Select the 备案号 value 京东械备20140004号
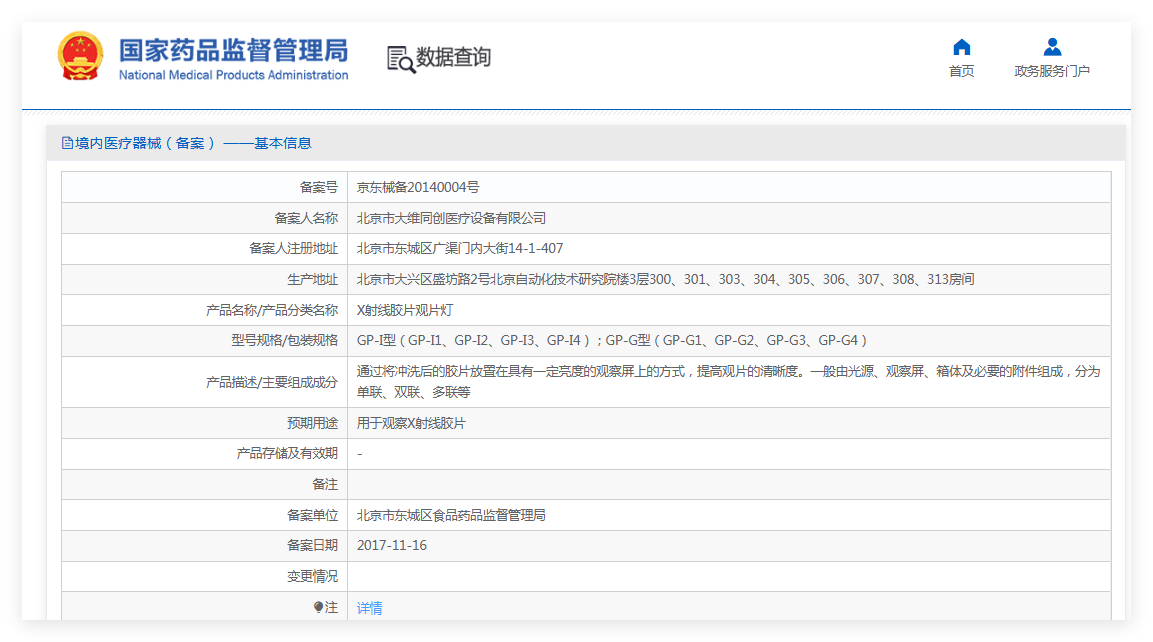 418,187
